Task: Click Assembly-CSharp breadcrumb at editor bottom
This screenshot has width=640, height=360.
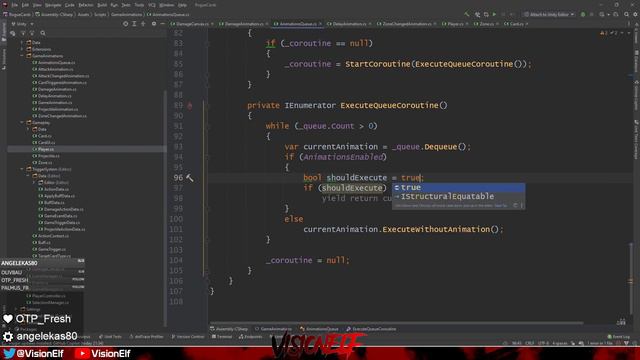Action: (229, 329)
